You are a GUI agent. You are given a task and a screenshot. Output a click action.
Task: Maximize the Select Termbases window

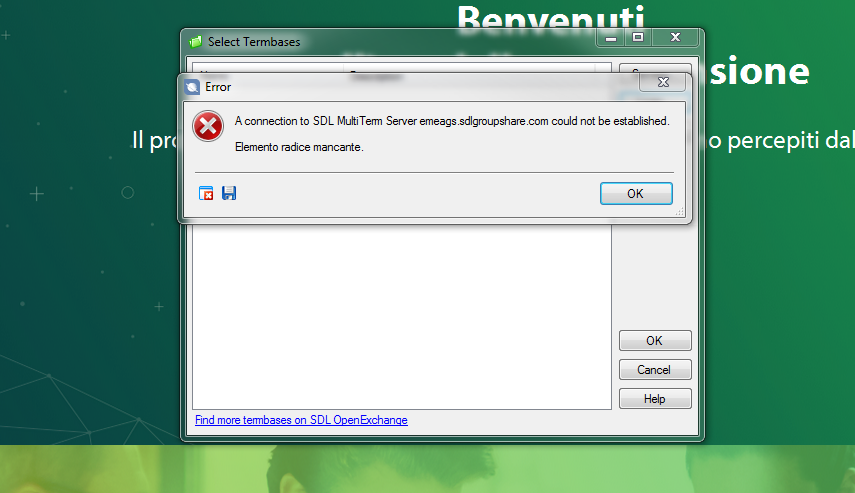pos(637,38)
